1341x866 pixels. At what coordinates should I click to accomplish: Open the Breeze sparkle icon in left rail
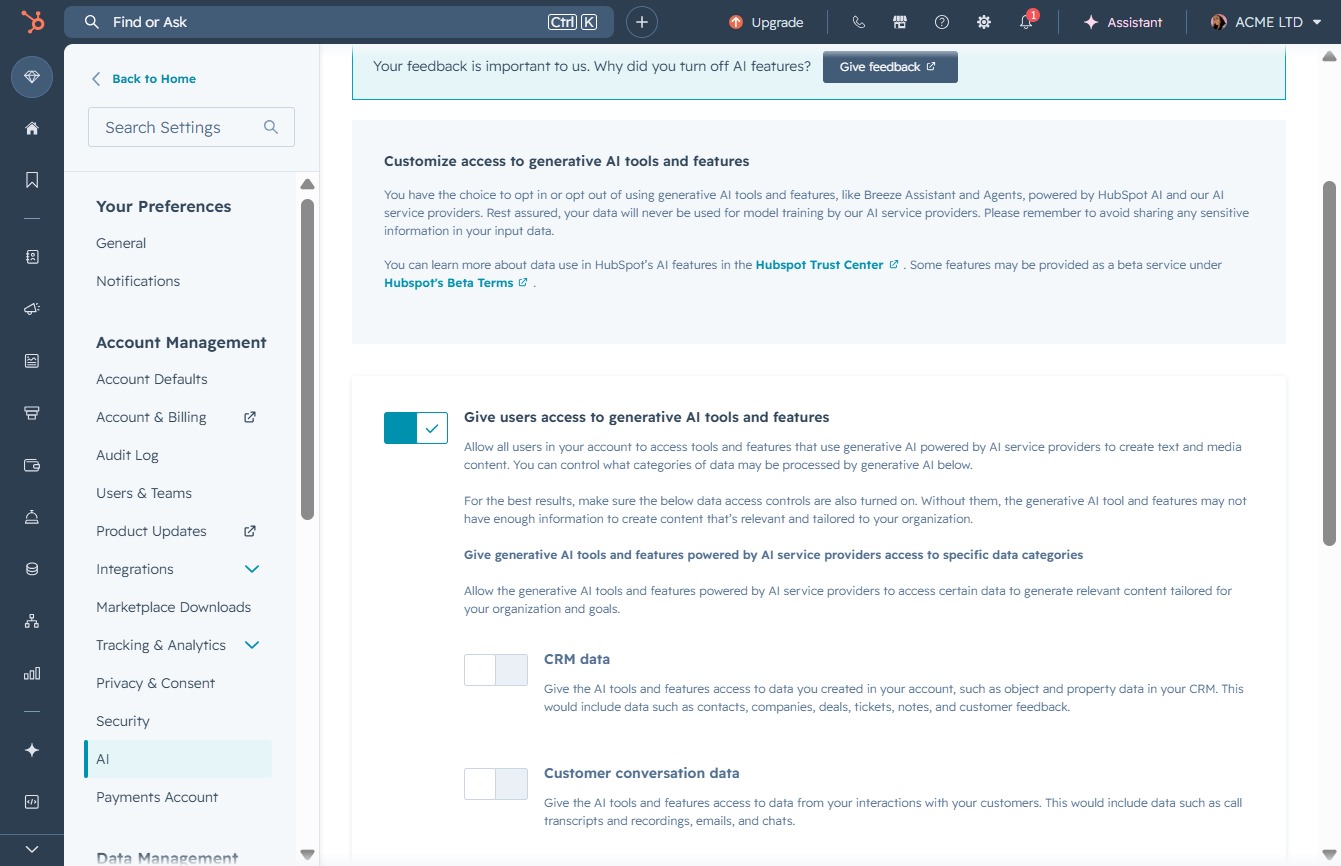click(x=32, y=750)
